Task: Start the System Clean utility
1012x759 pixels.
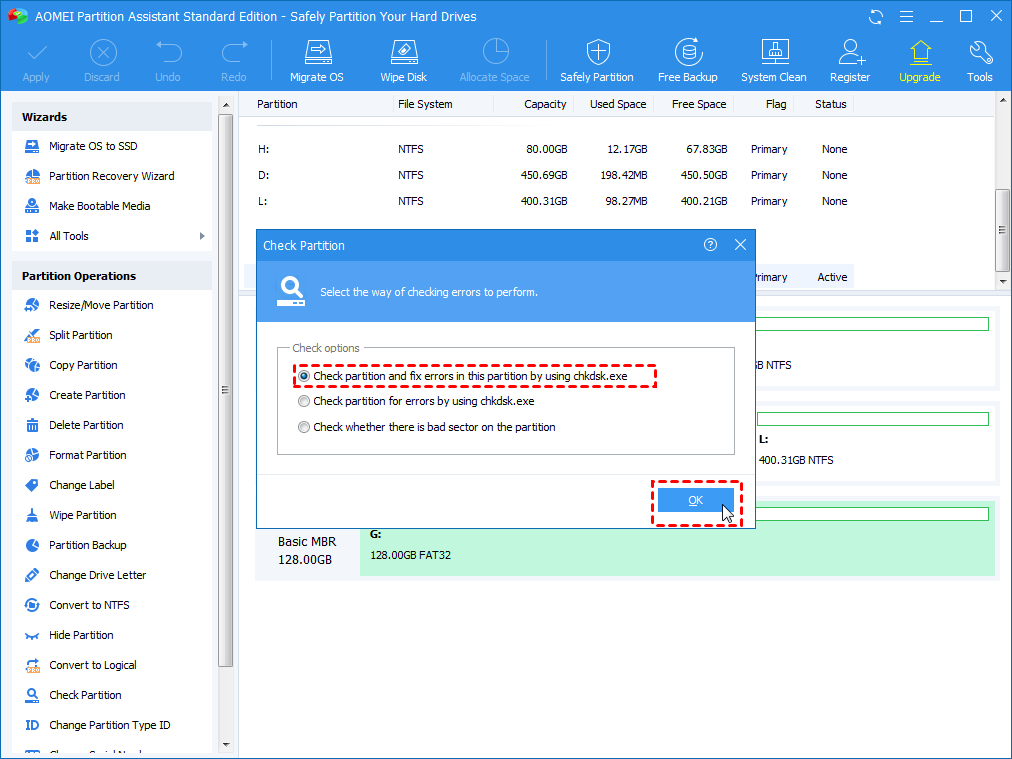Action: 773,61
